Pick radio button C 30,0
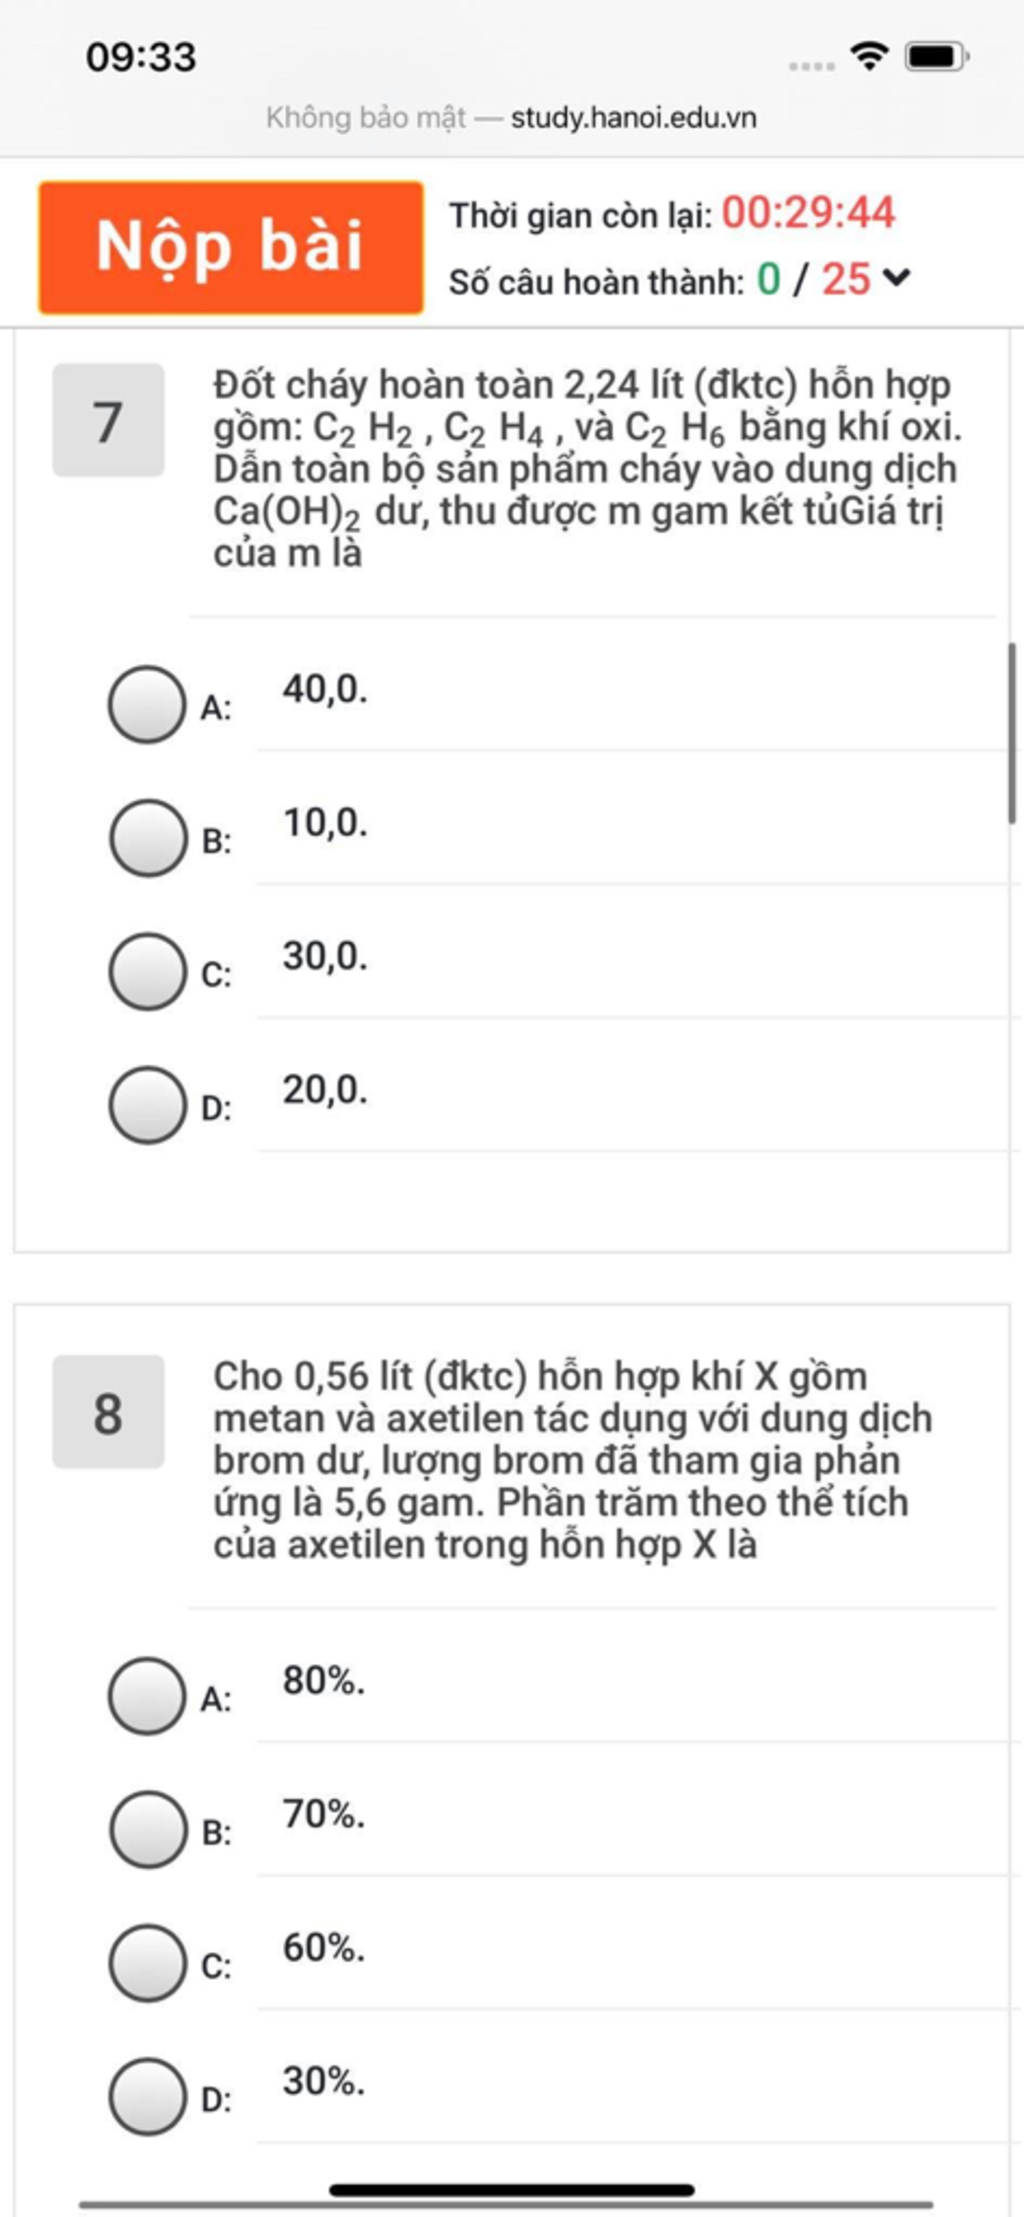 click(x=147, y=971)
